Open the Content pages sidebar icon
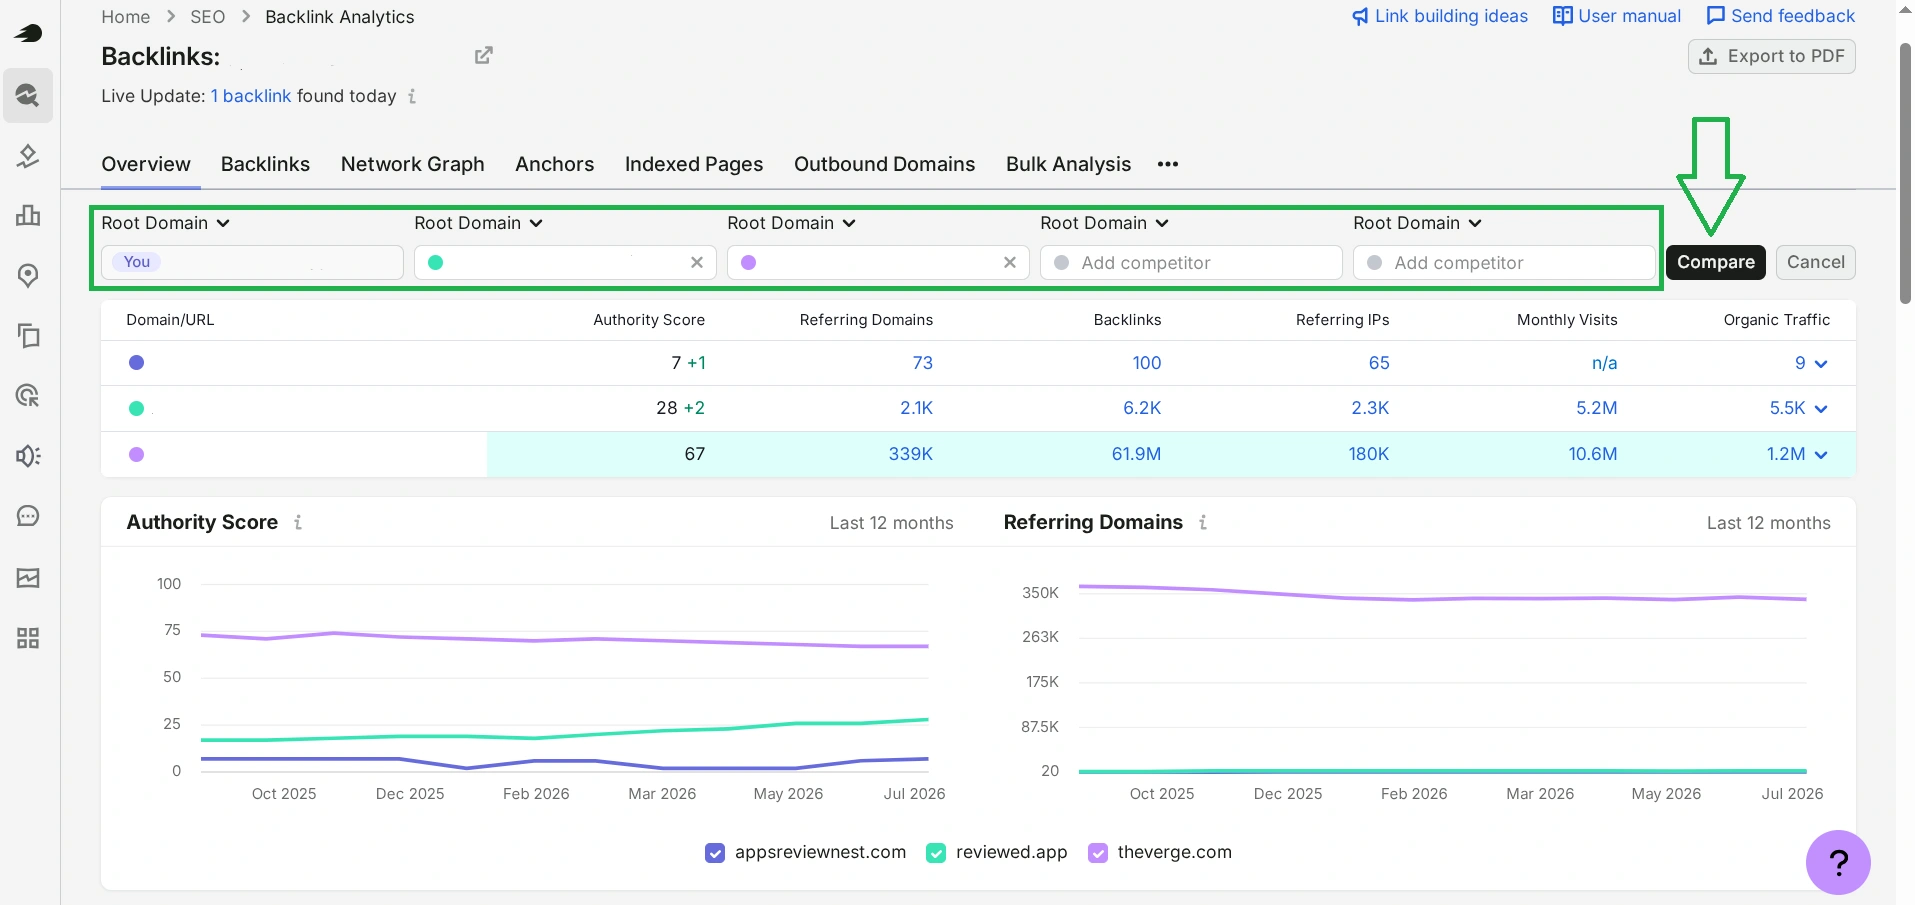Screen dimensions: 1915x905 28,335
